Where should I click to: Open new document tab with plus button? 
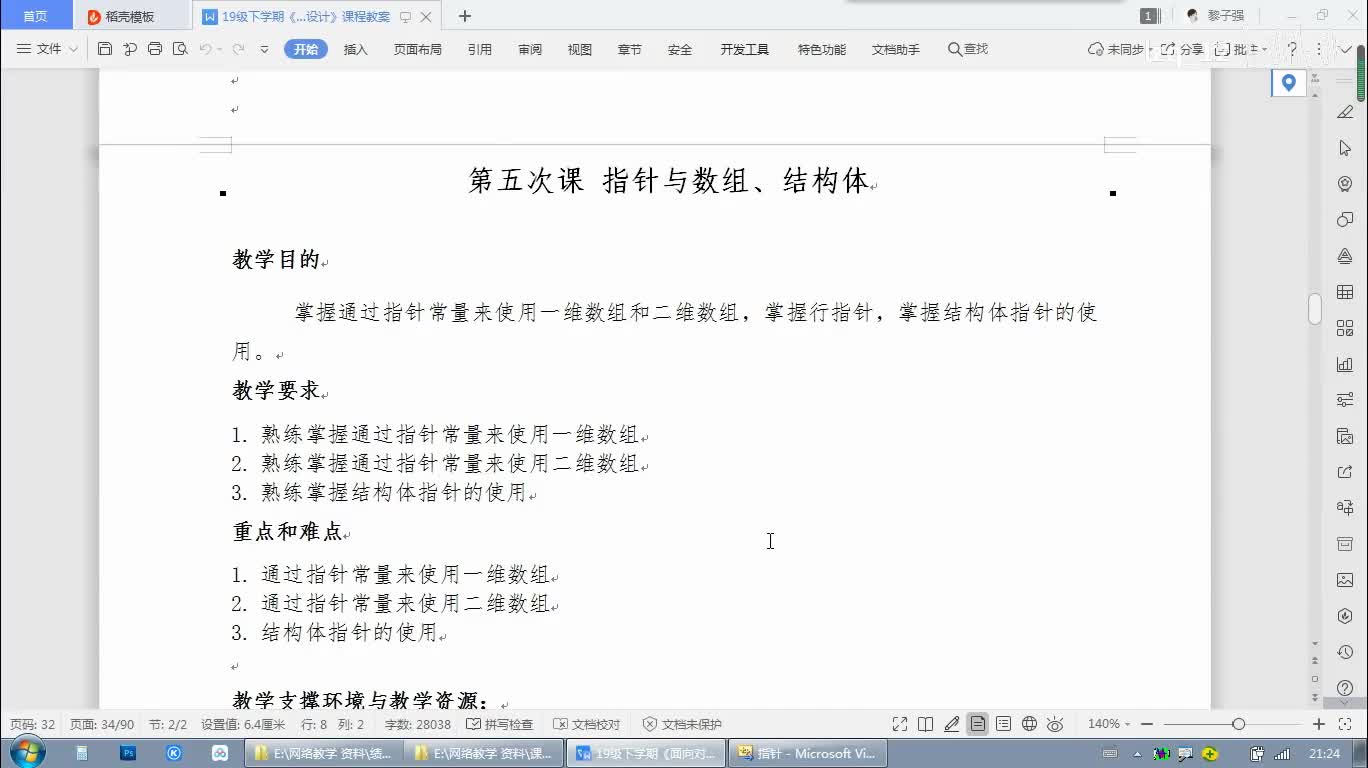[x=464, y=16]
